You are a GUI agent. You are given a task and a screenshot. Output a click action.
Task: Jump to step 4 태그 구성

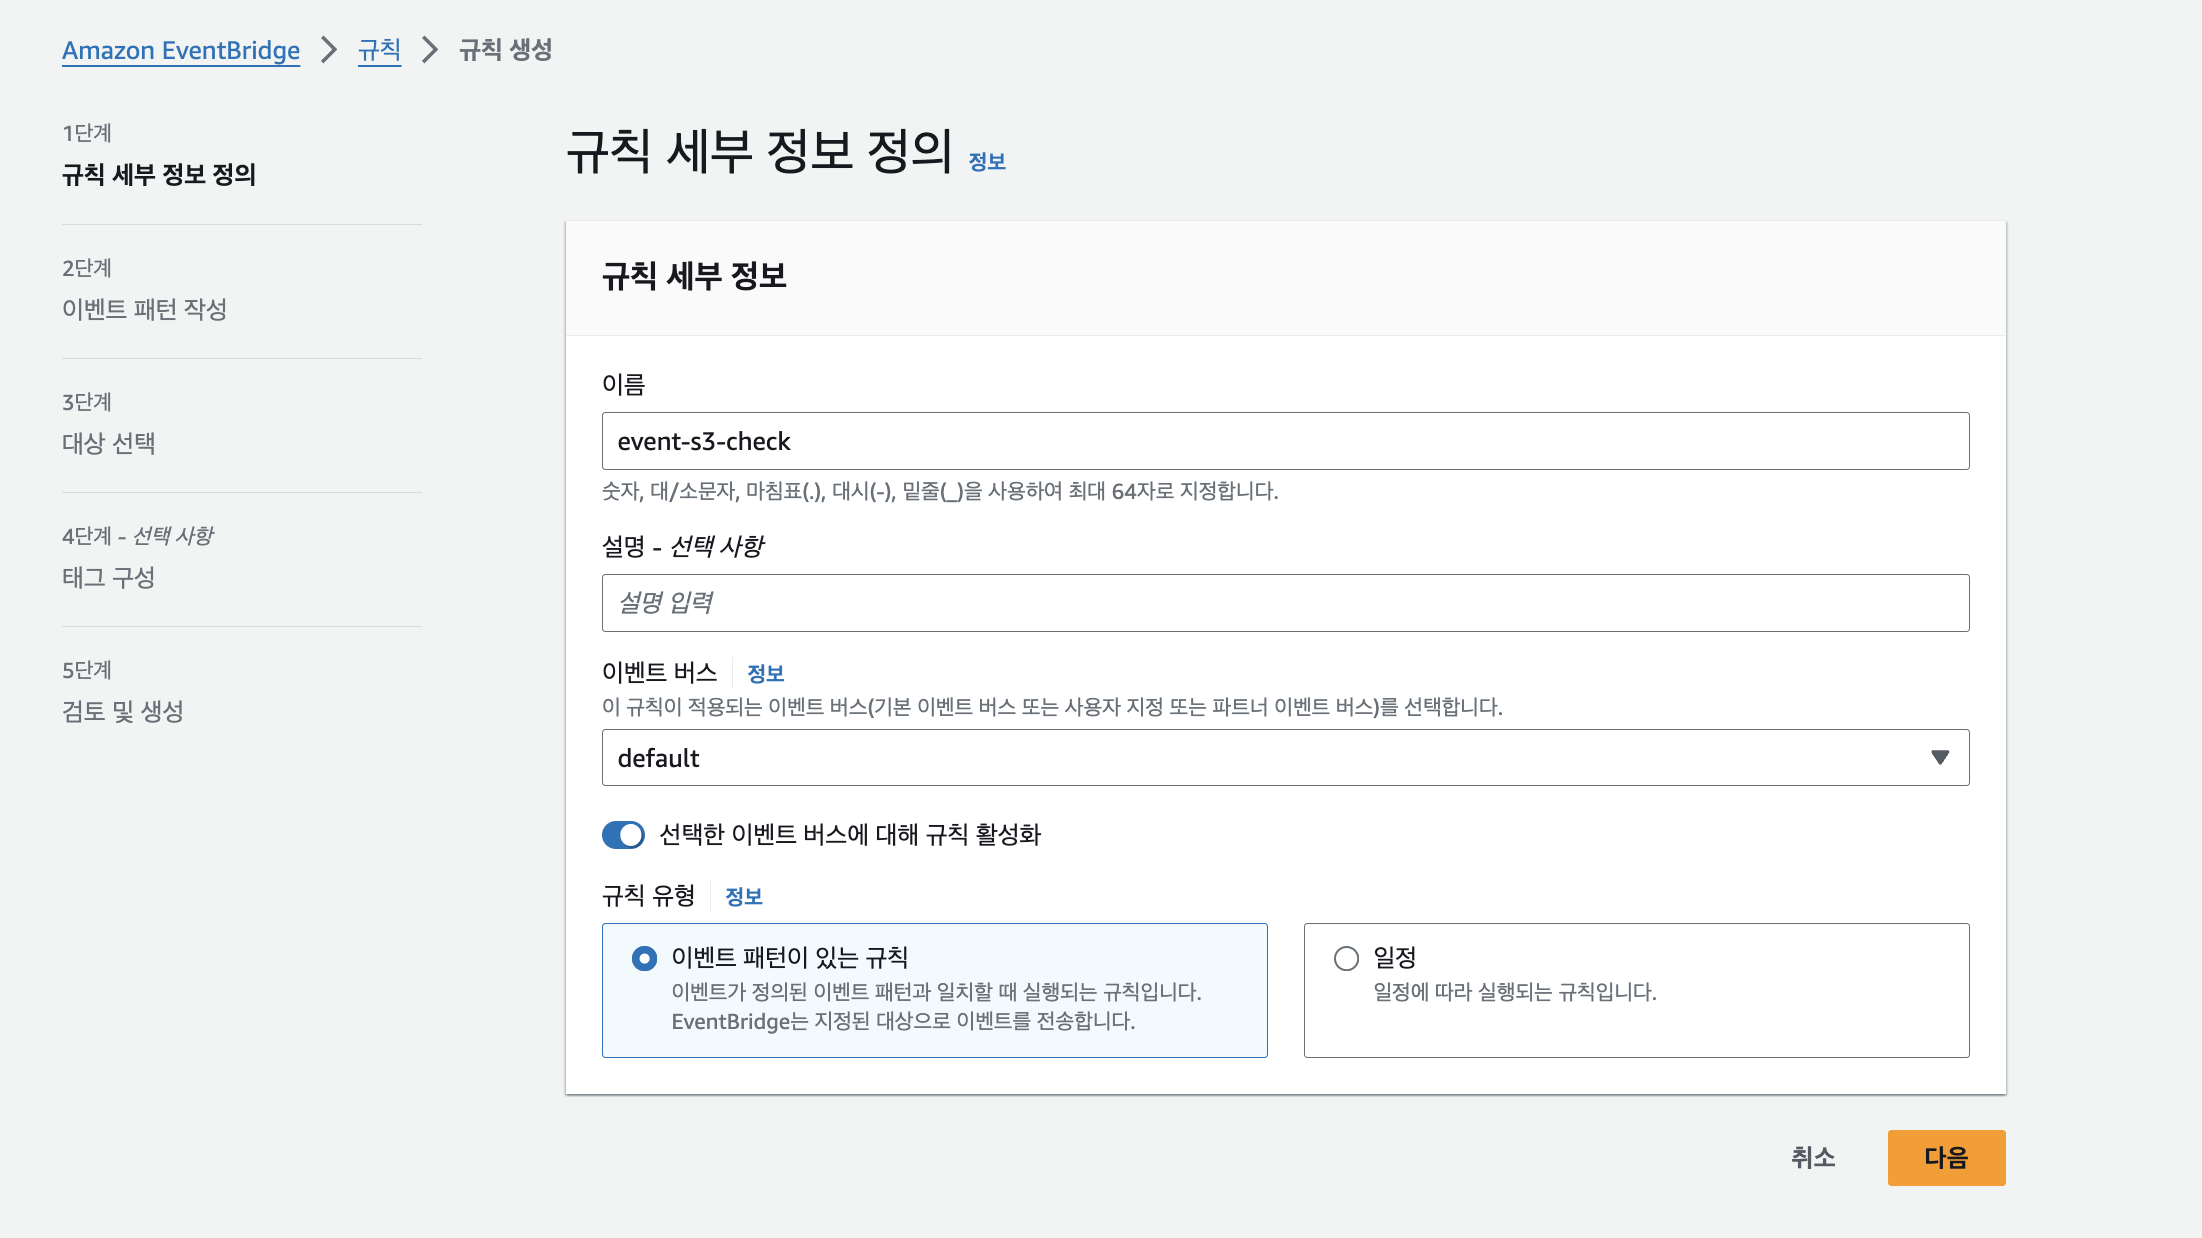tap(109, 577)
